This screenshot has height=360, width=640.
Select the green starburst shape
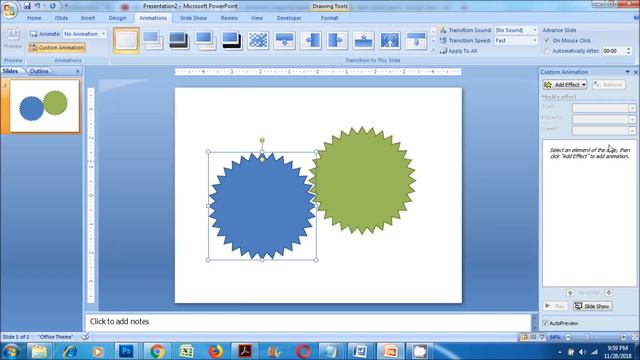tap(362, 180)
